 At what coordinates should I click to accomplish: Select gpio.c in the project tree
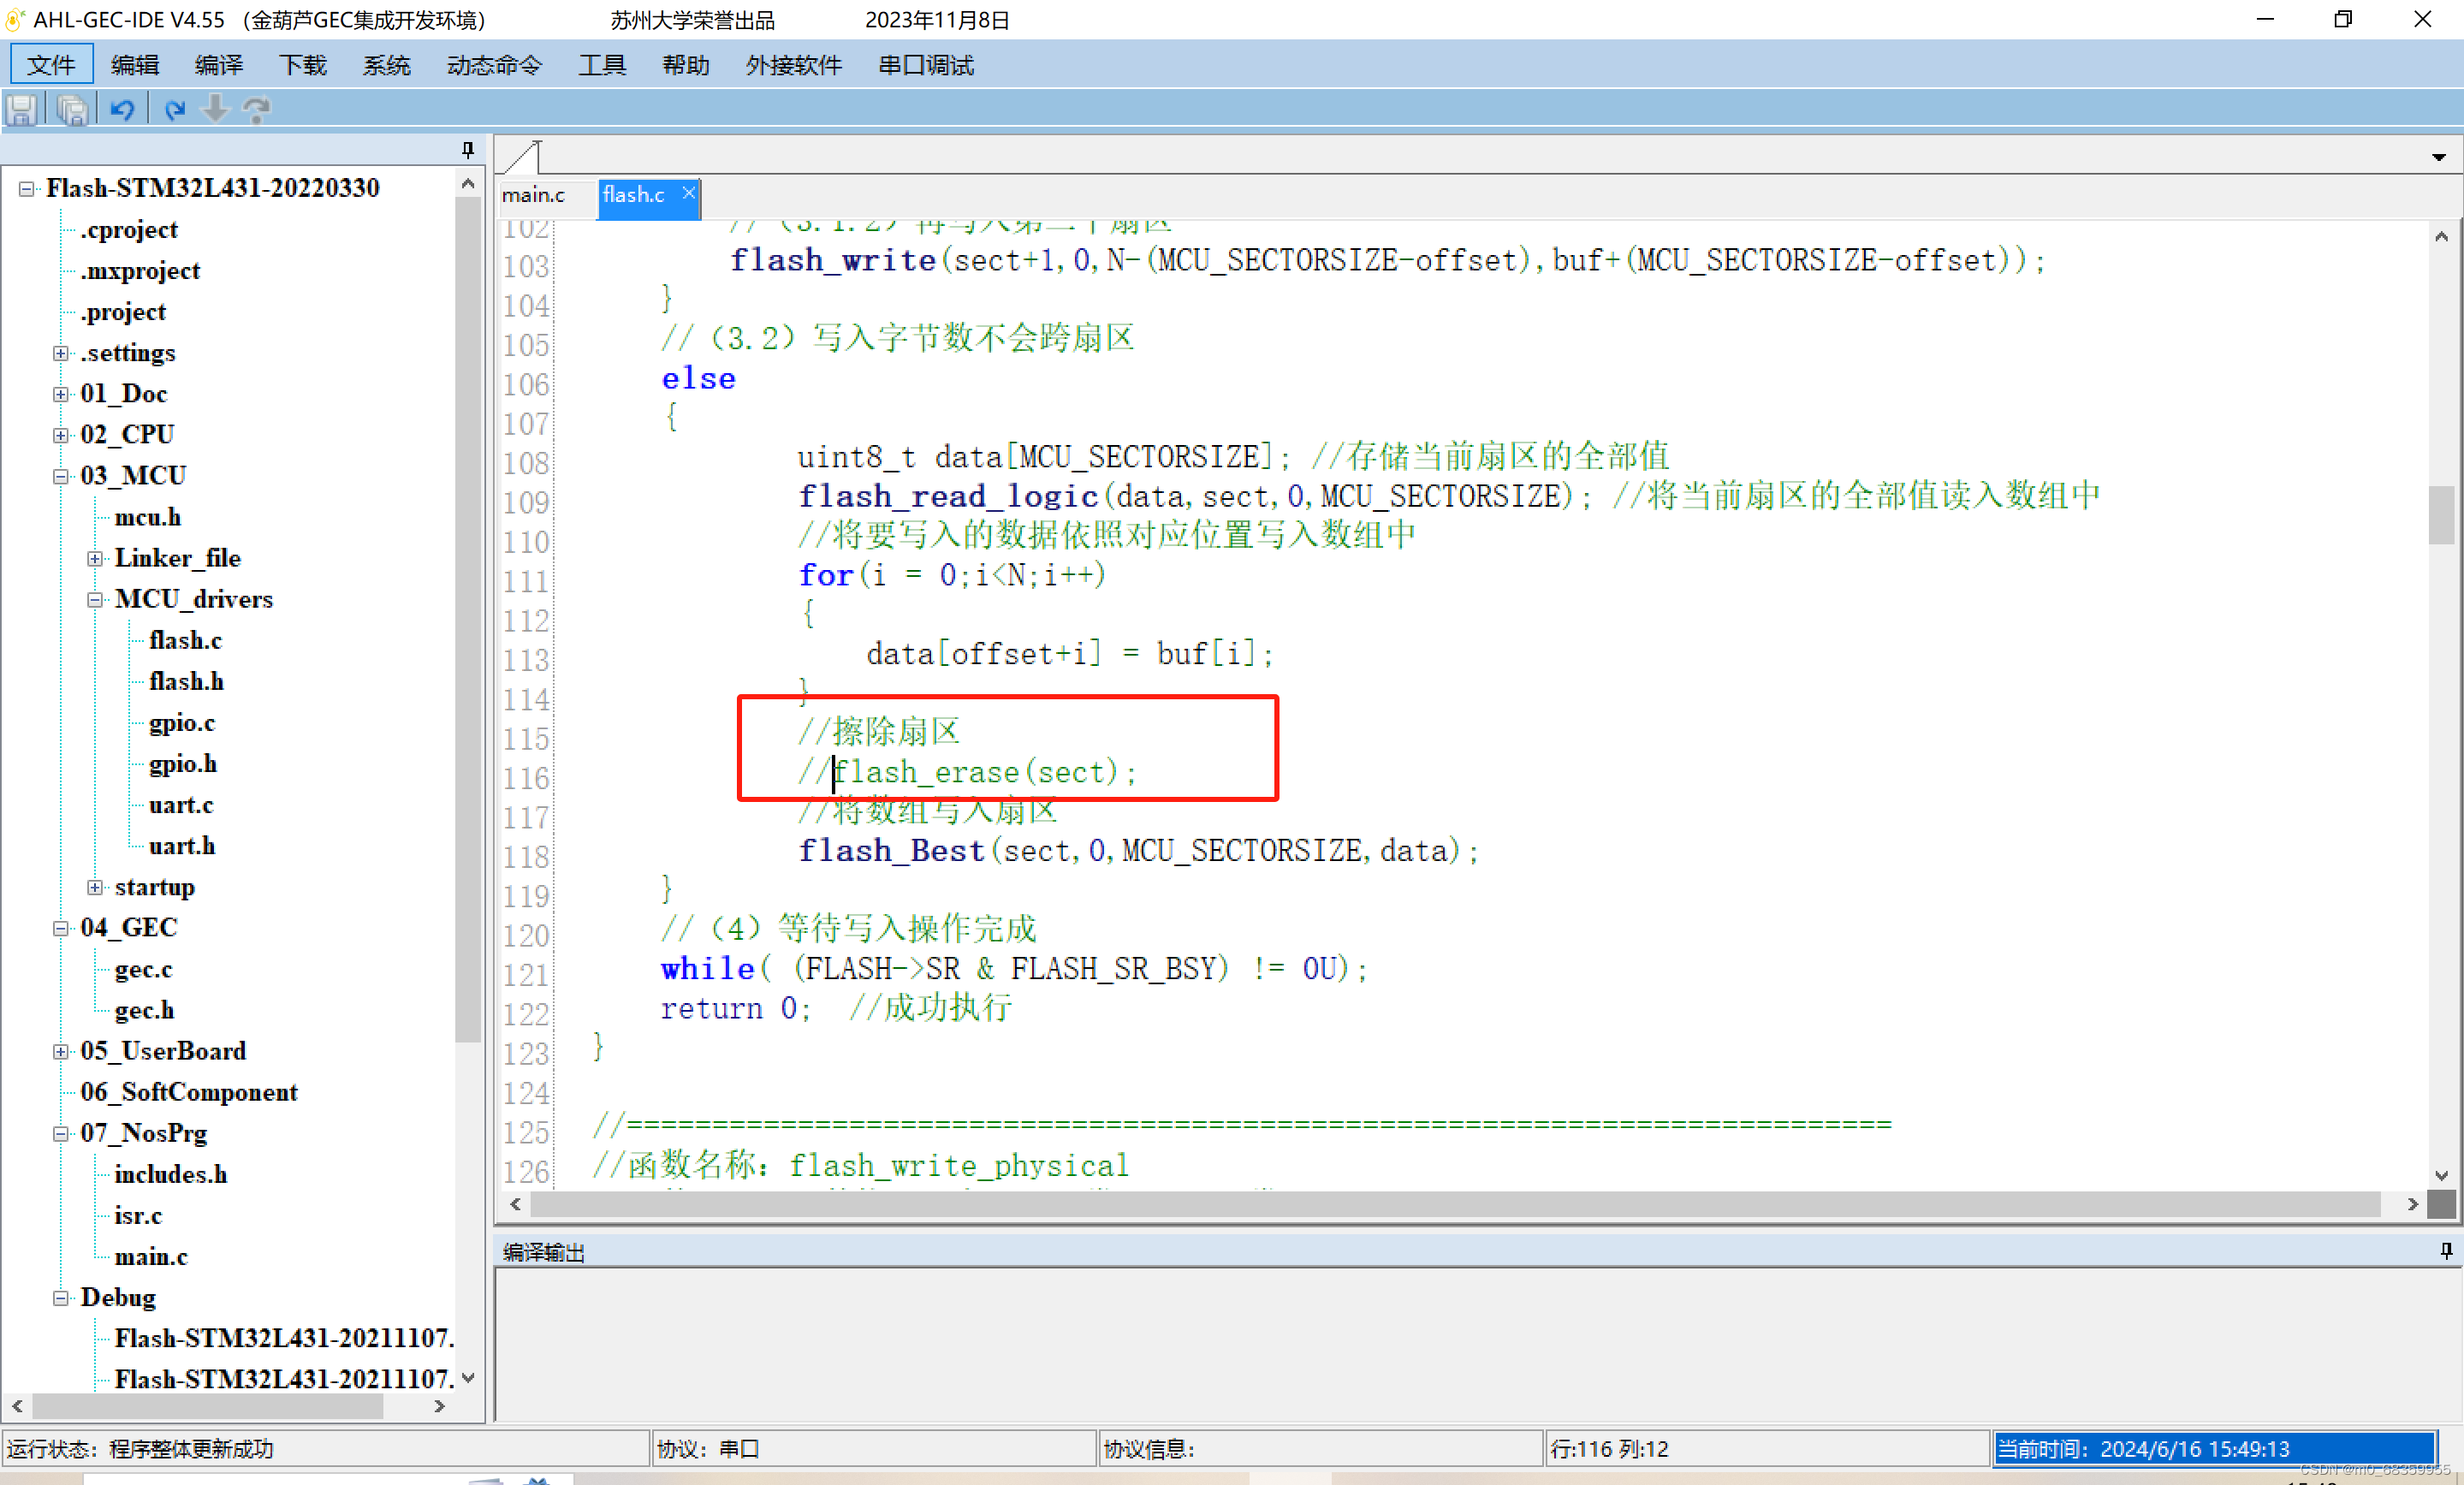(x=181, y=722)
